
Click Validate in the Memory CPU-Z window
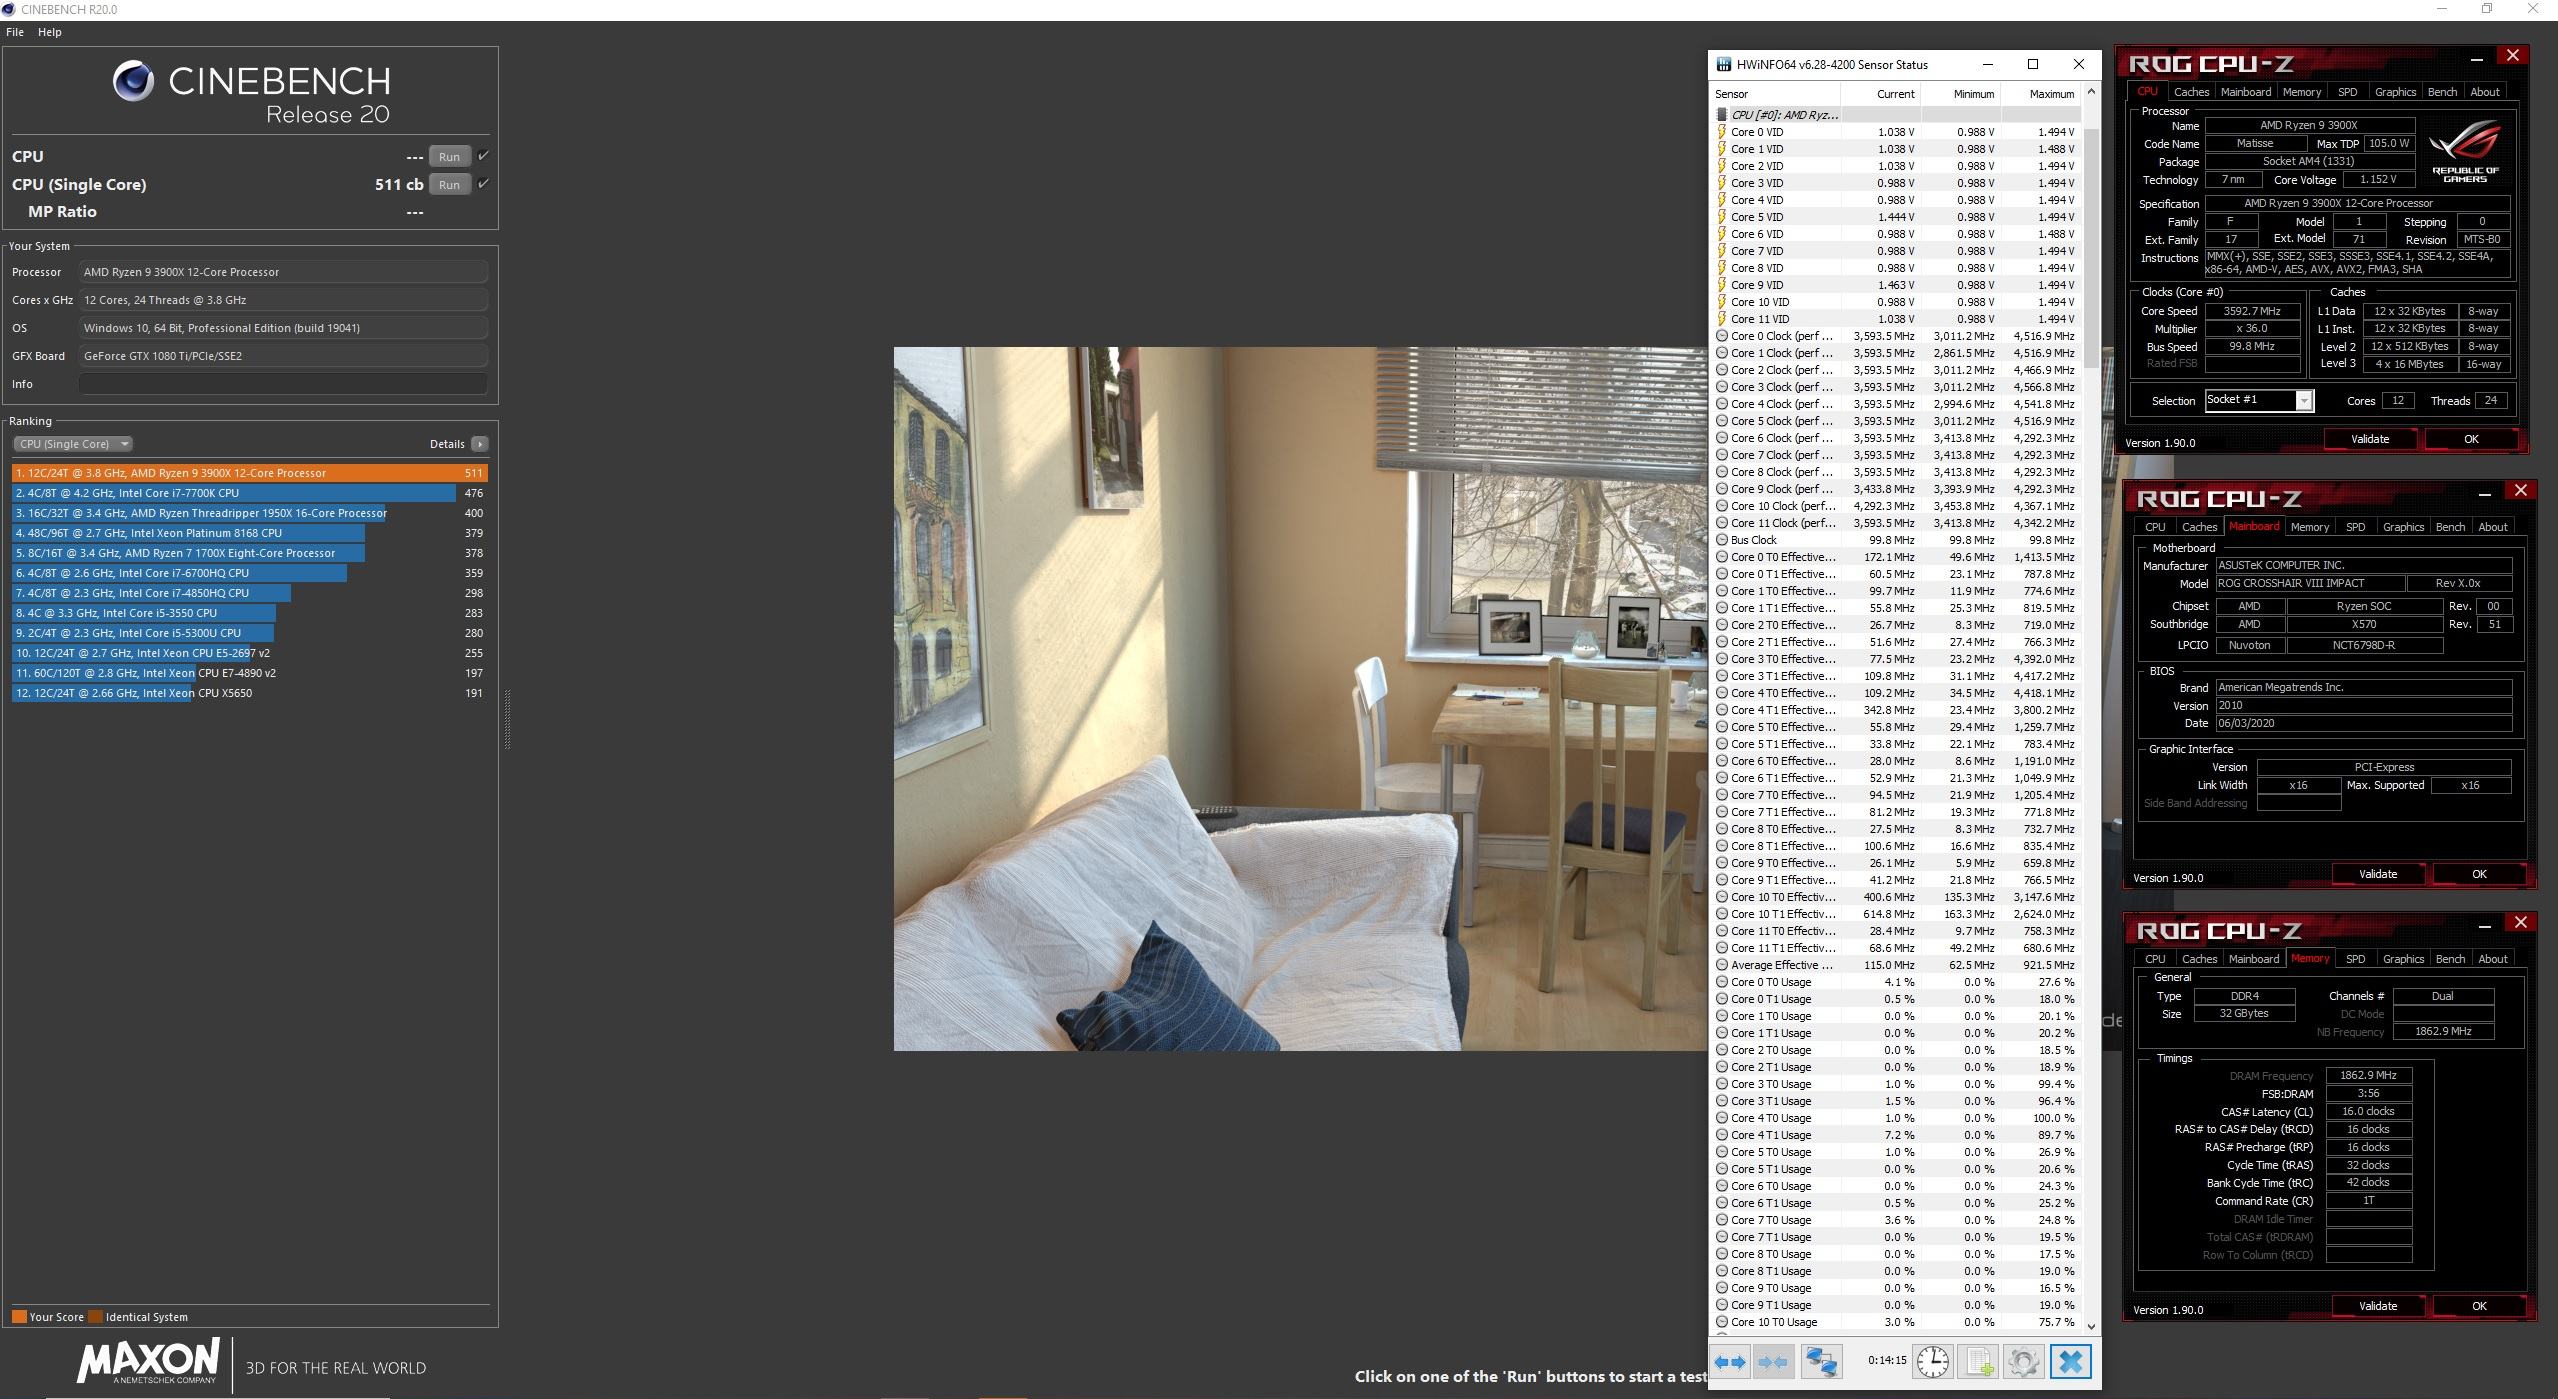[x=2378, y=1306]
